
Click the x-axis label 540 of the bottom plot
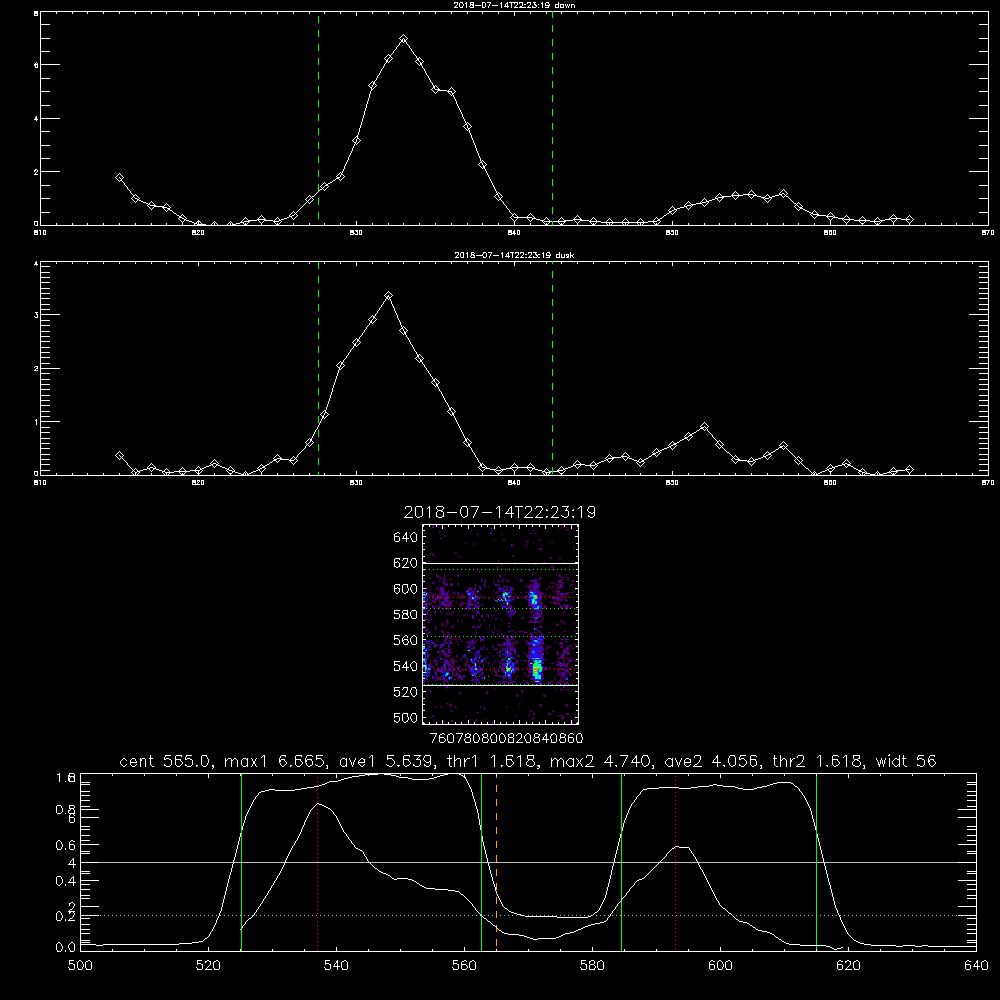[x=336, y=966]
